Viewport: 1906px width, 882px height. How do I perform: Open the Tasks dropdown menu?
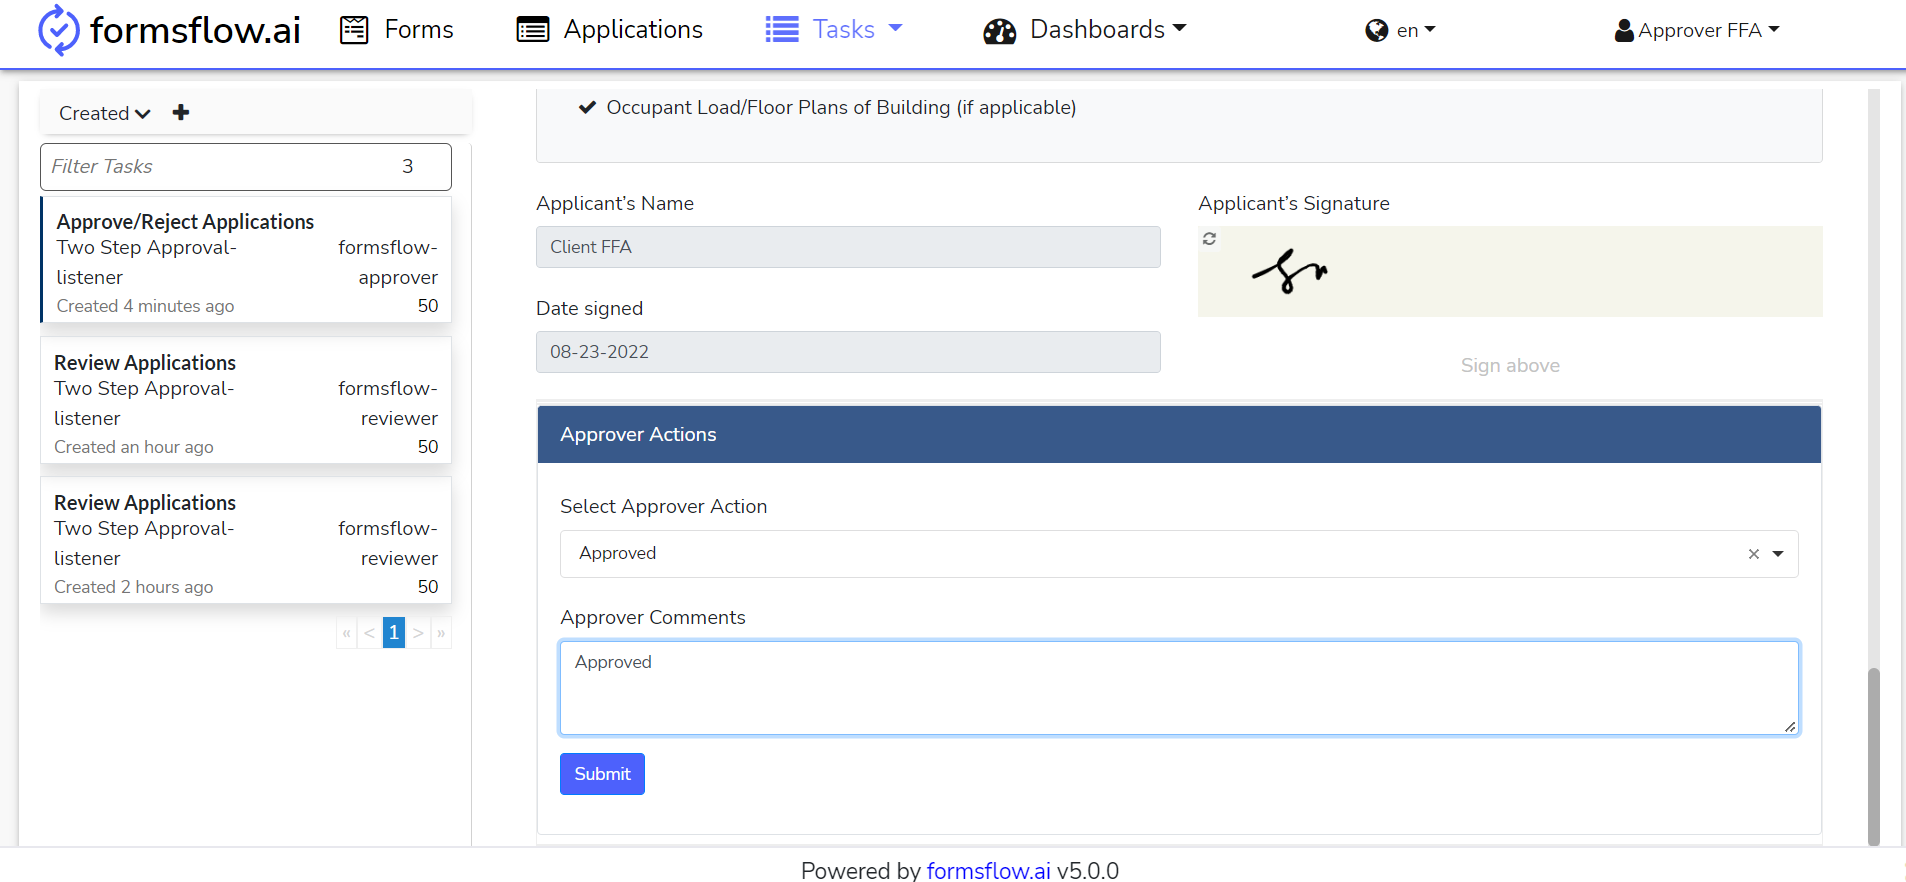(x=834, y=30)
